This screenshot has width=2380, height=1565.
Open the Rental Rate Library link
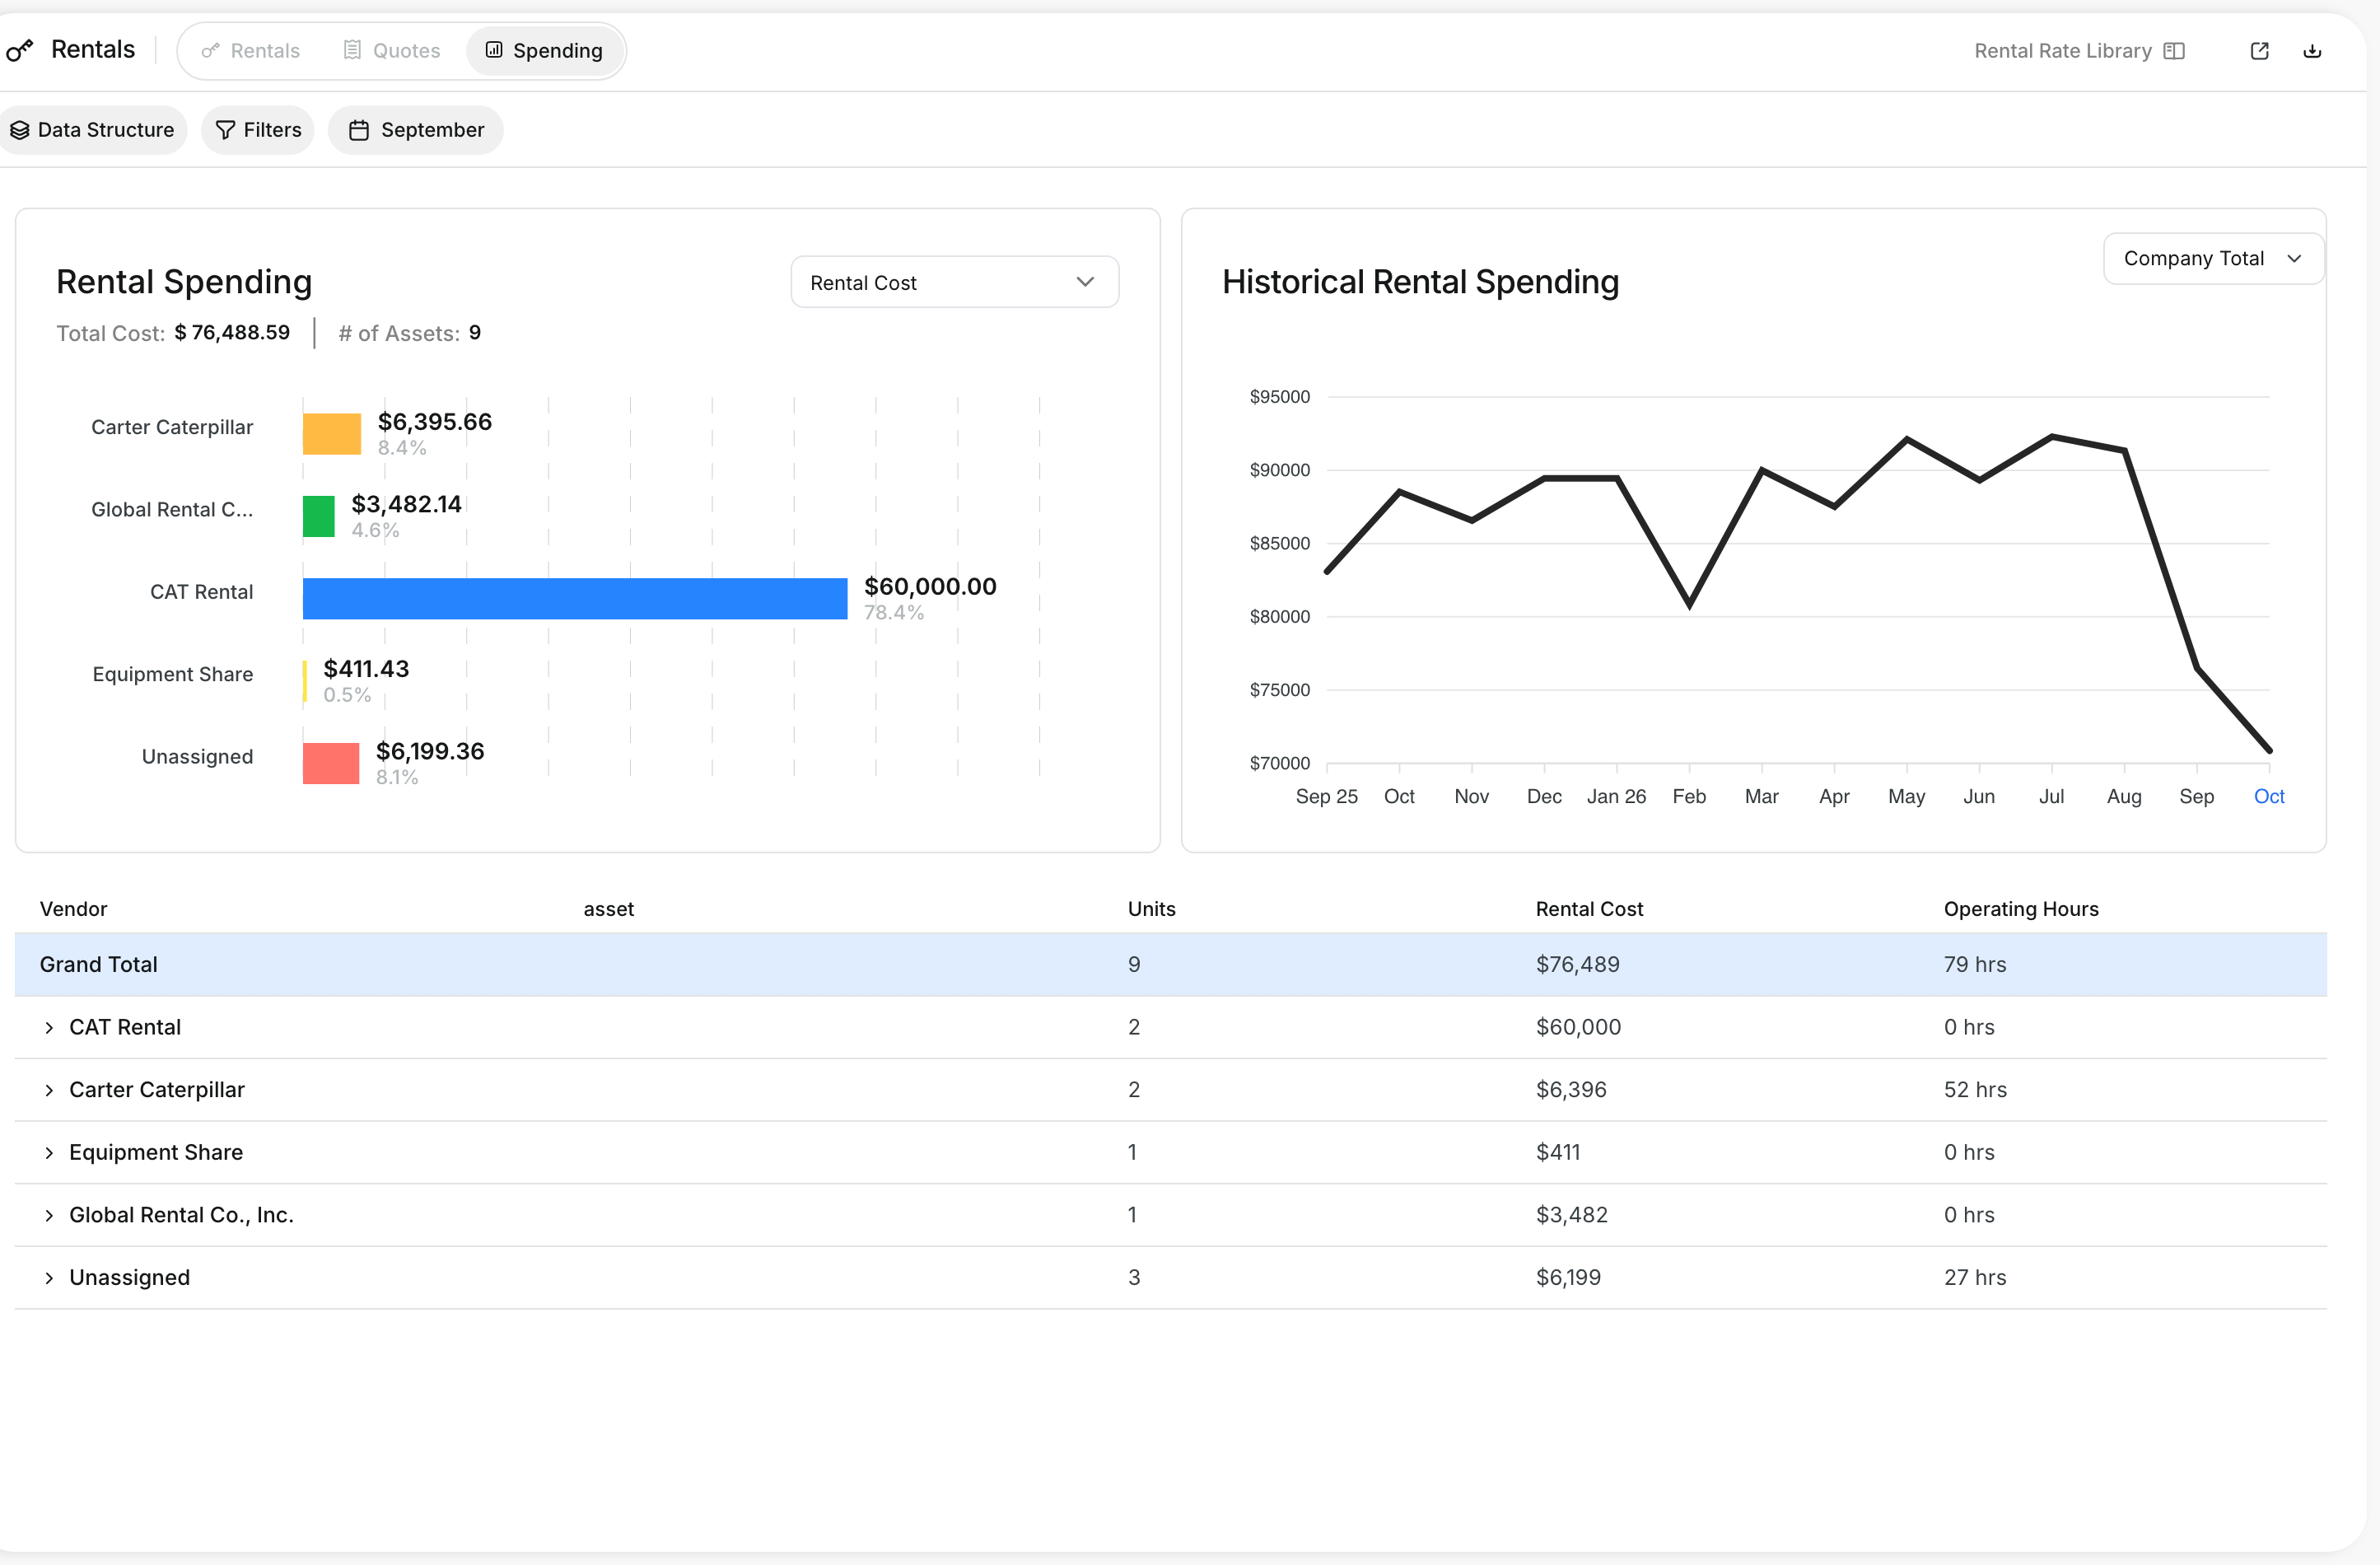pyautogui.click(x=2079, y=51)
